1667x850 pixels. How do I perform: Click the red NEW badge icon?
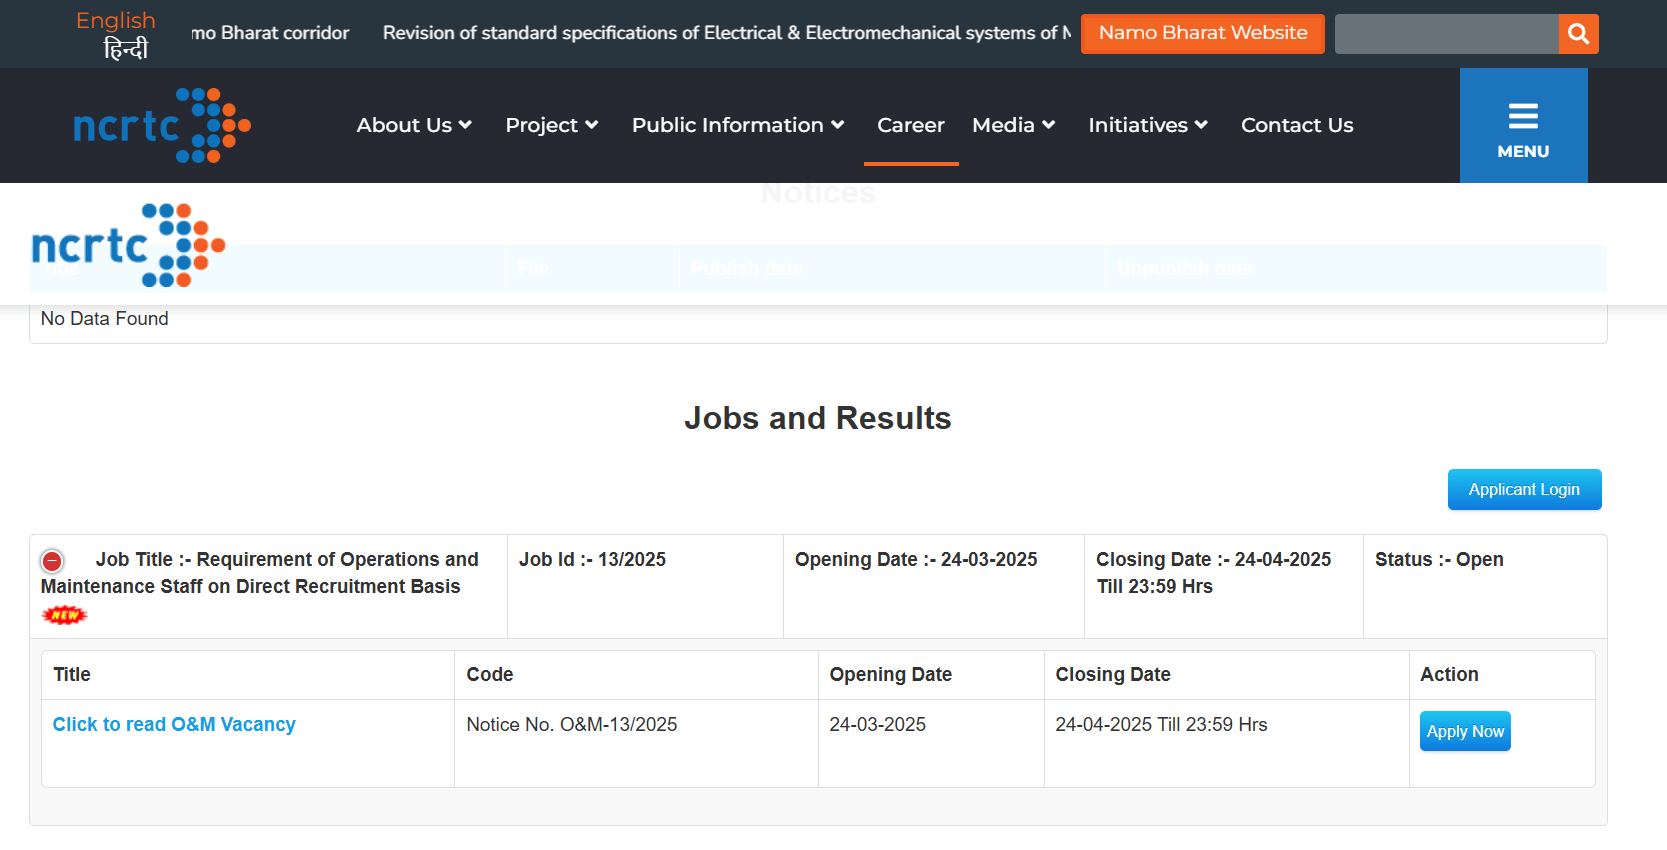point(65,615)
